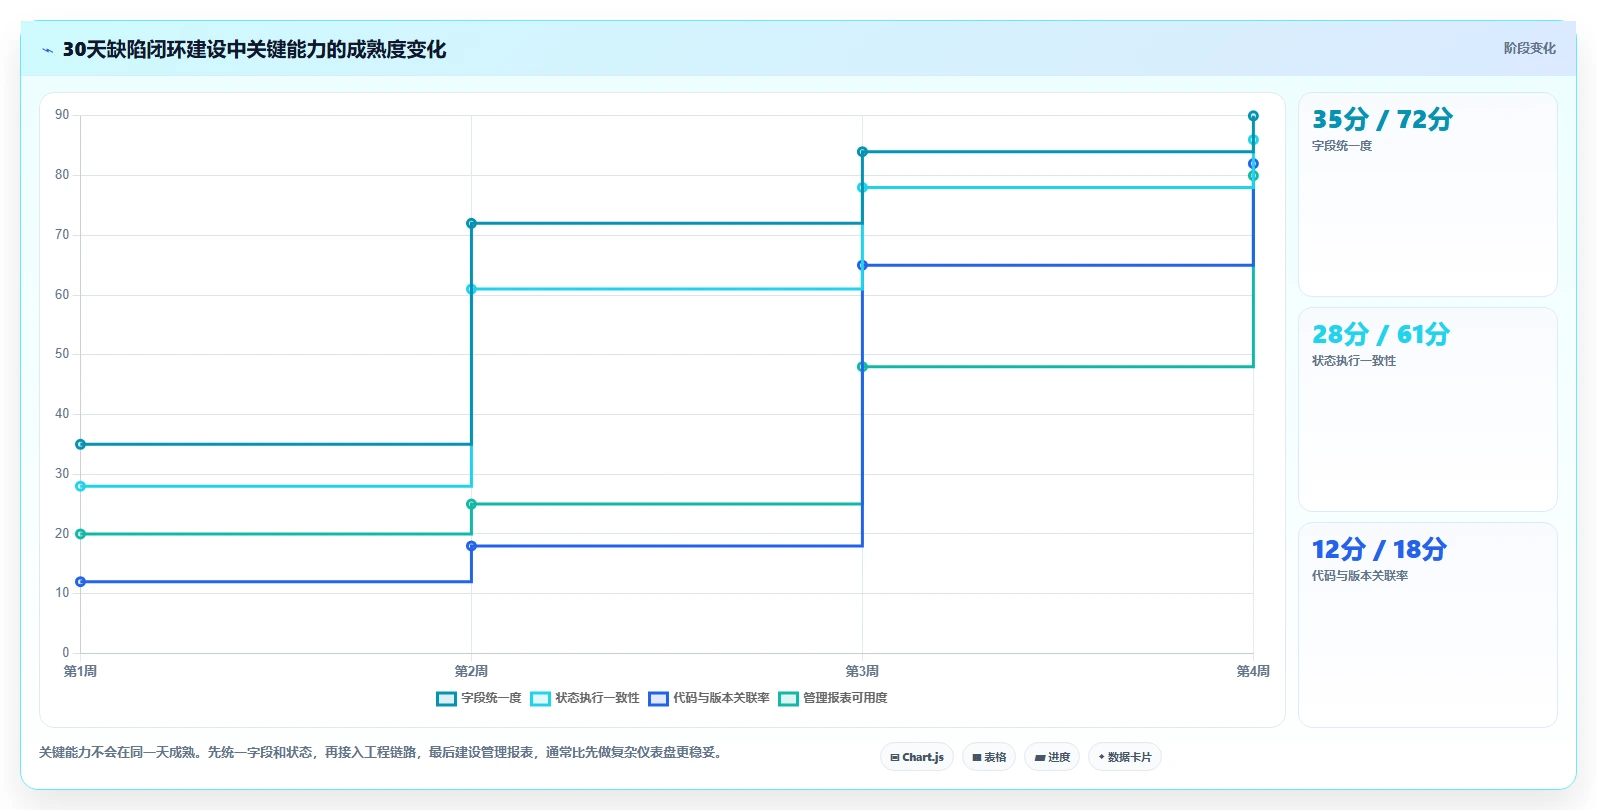Click the 数据卡片 chip in the footer
This screenshot has height=810, width=1597.
coord(1125,757)
